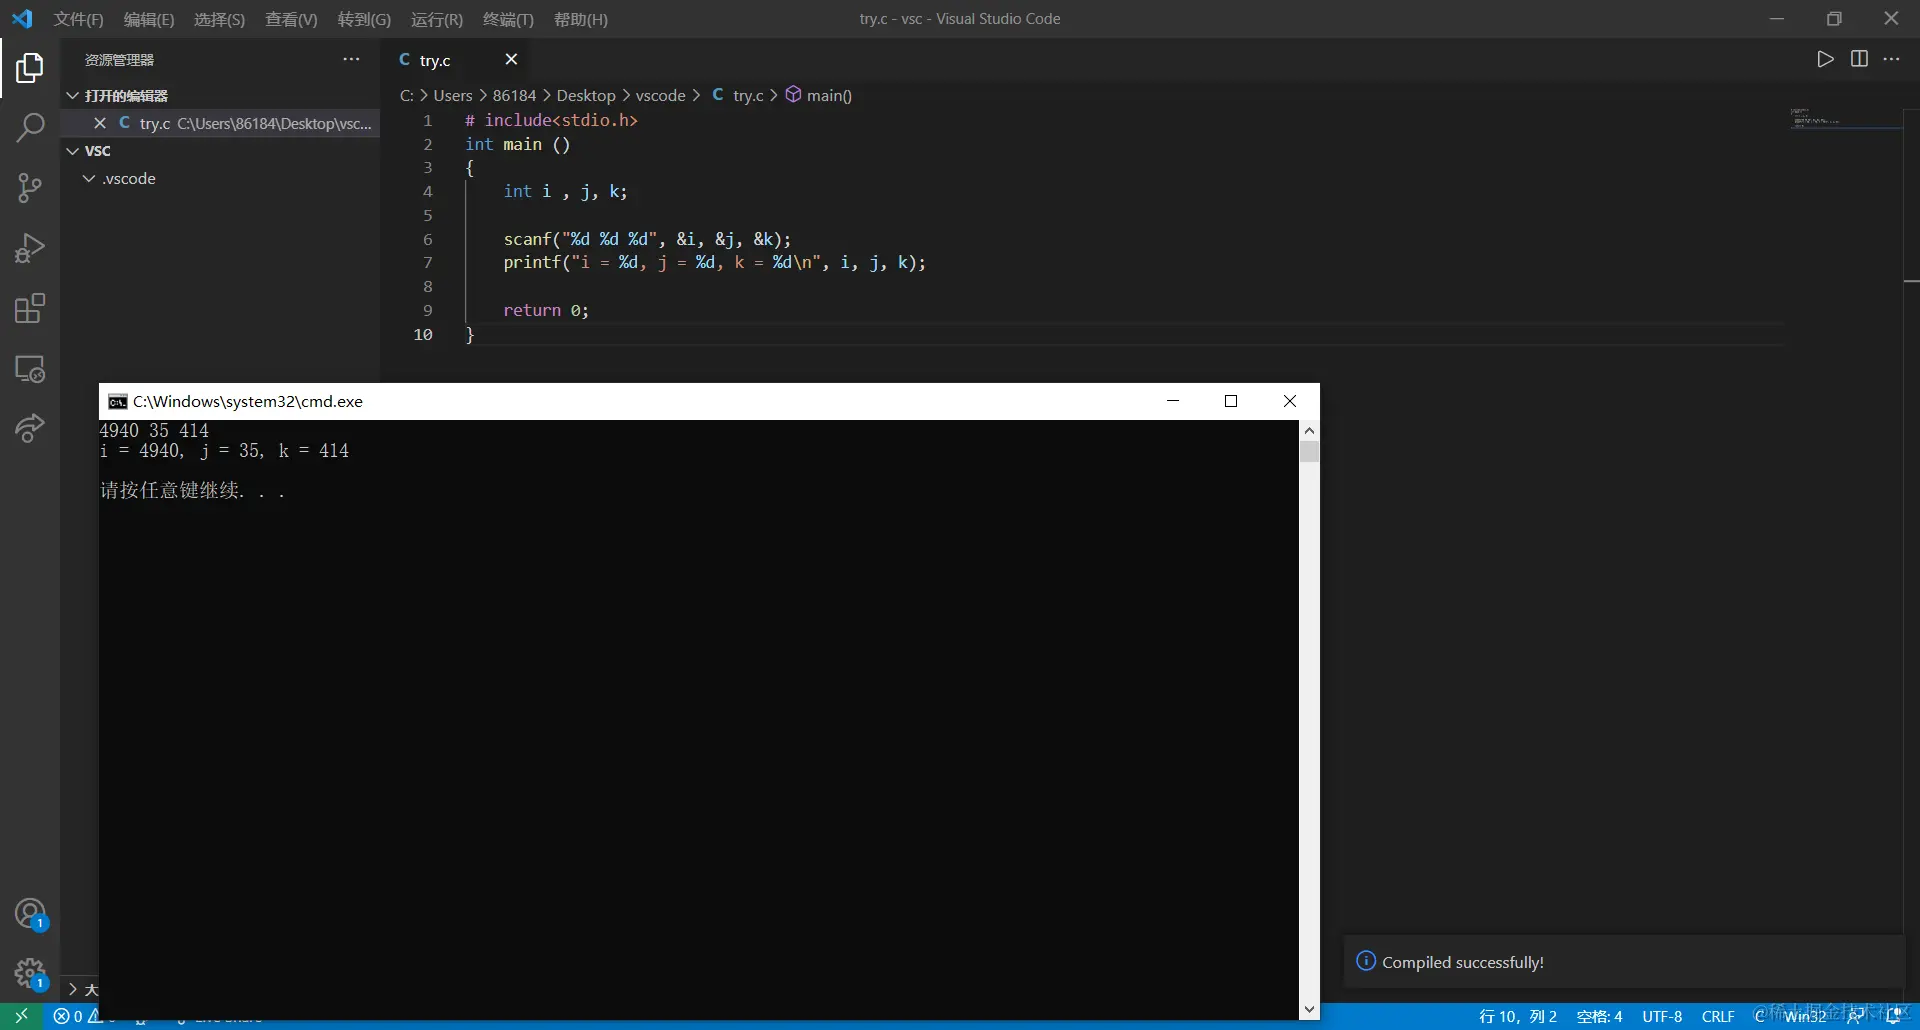
Task: Open editor More Actions ellipsis
Action: [1891, 59]
